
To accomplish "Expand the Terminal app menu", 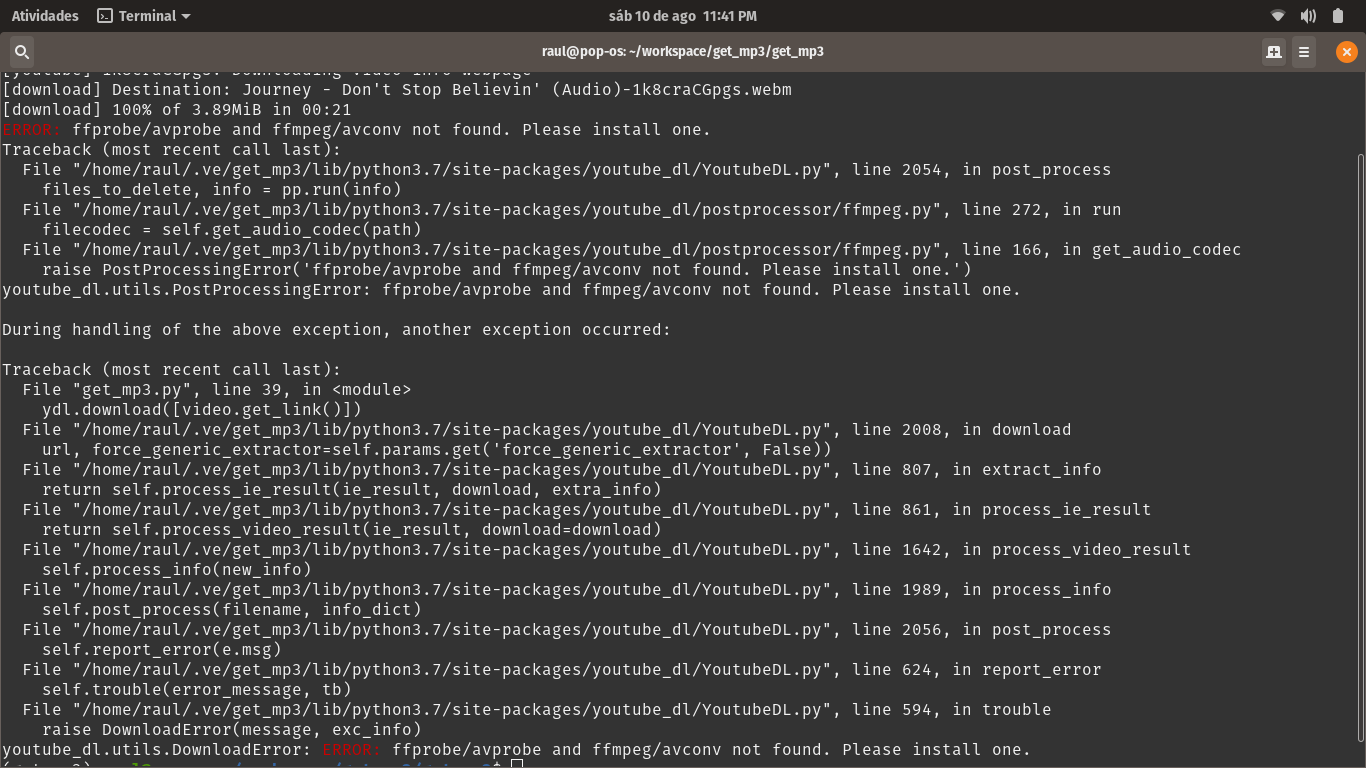I will click(x=144, y=16).
